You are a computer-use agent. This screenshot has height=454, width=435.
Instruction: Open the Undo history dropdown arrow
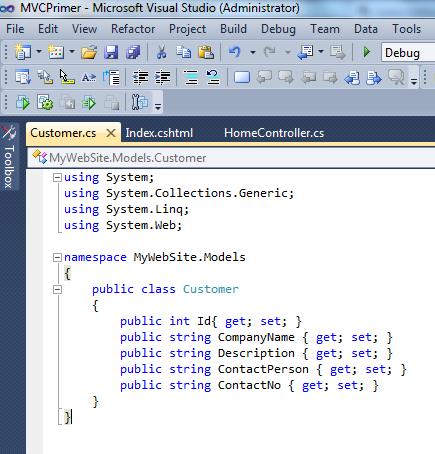click(x=253, y=52)
